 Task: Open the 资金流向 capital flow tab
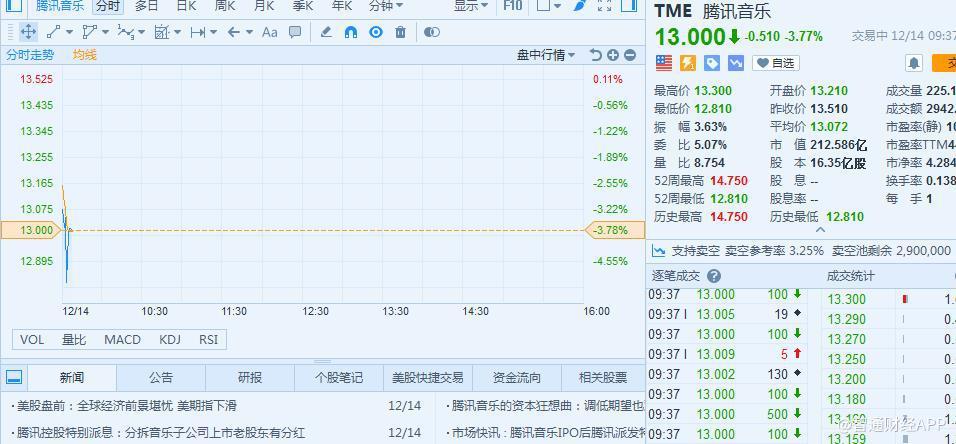click(517, 378)
